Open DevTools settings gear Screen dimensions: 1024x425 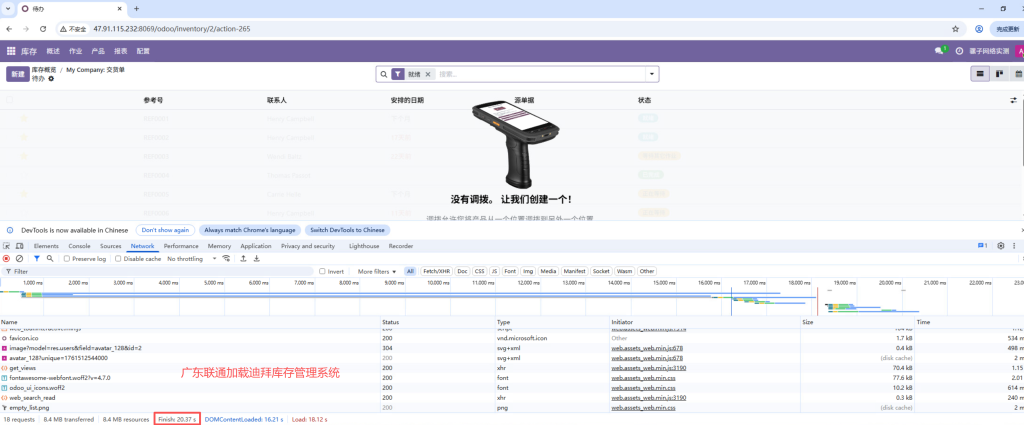point(1000,245)
